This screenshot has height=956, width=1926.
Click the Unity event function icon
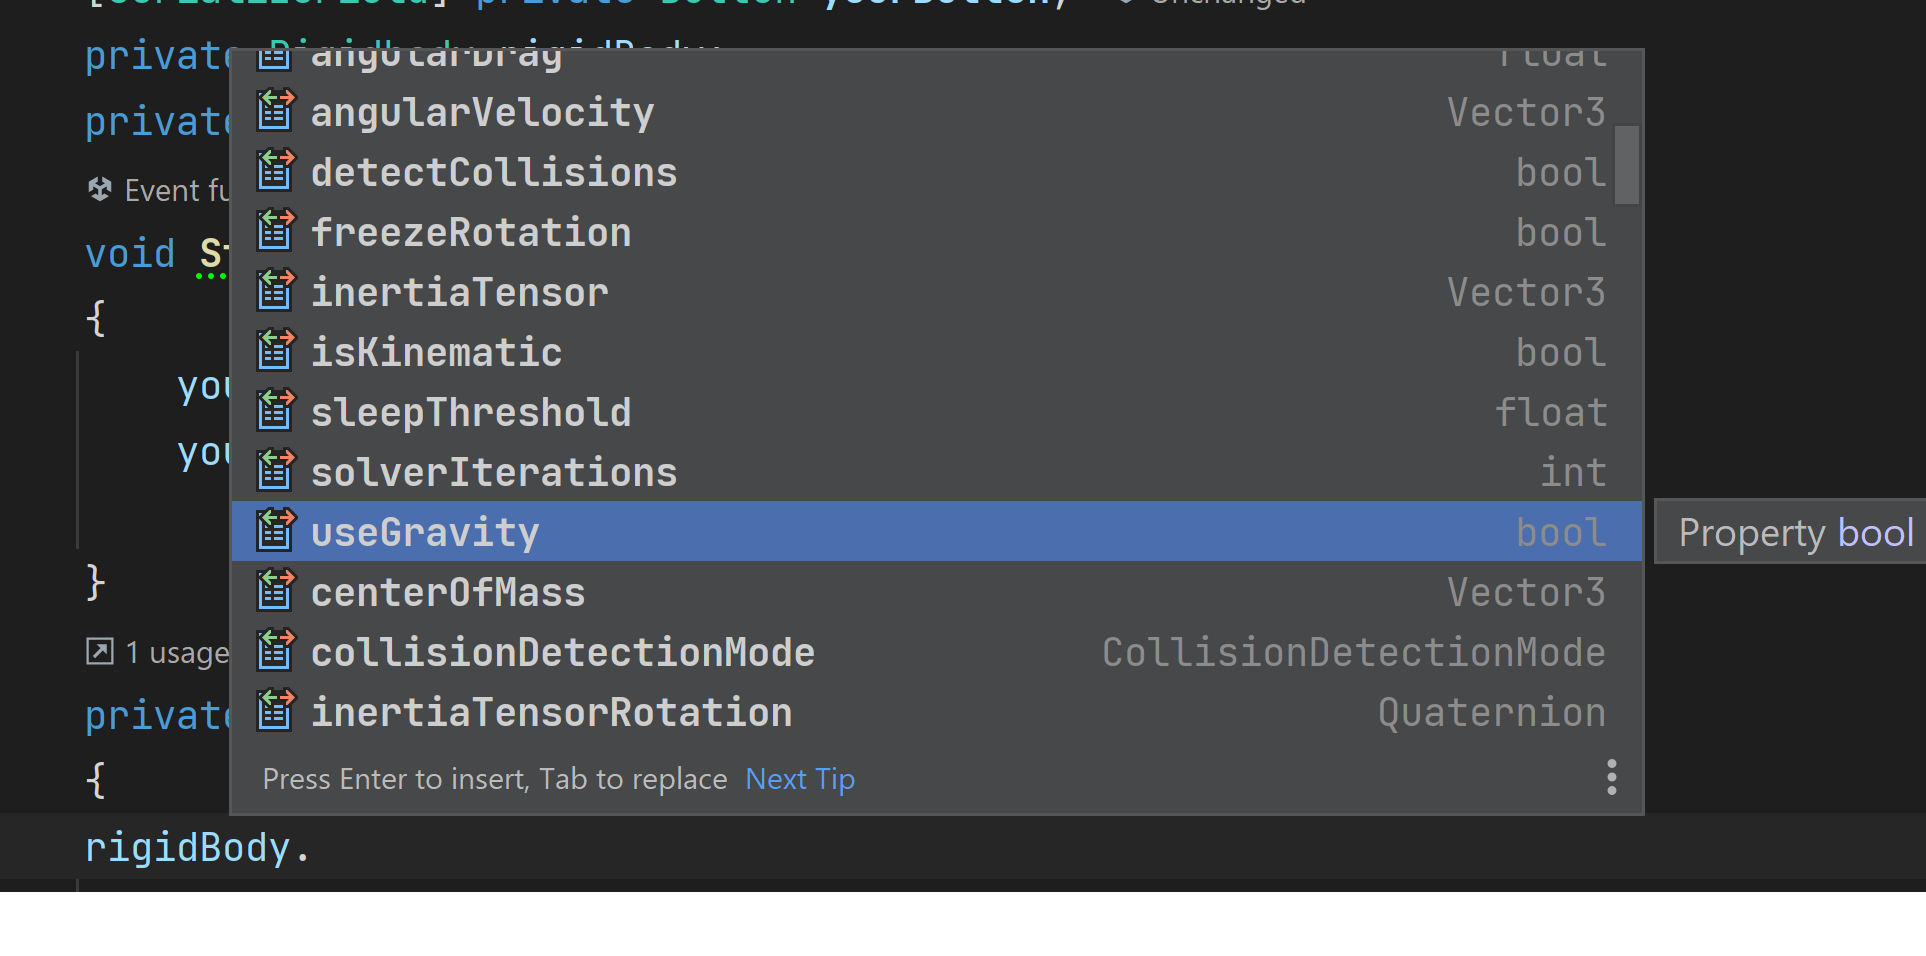pyautogui.click(x=99, y=189)
